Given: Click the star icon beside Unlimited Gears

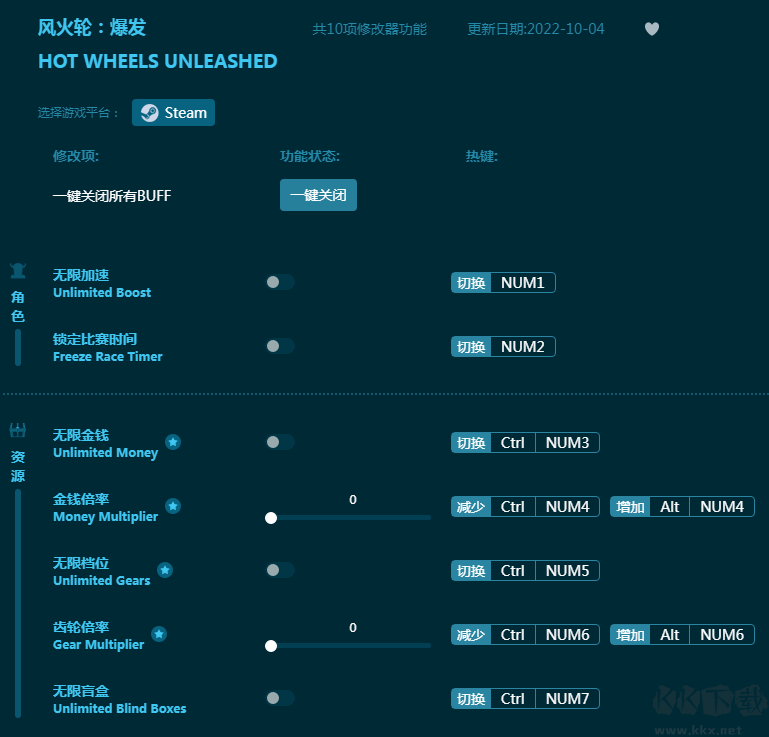Looking at the screenshot, I should (165, 570).
